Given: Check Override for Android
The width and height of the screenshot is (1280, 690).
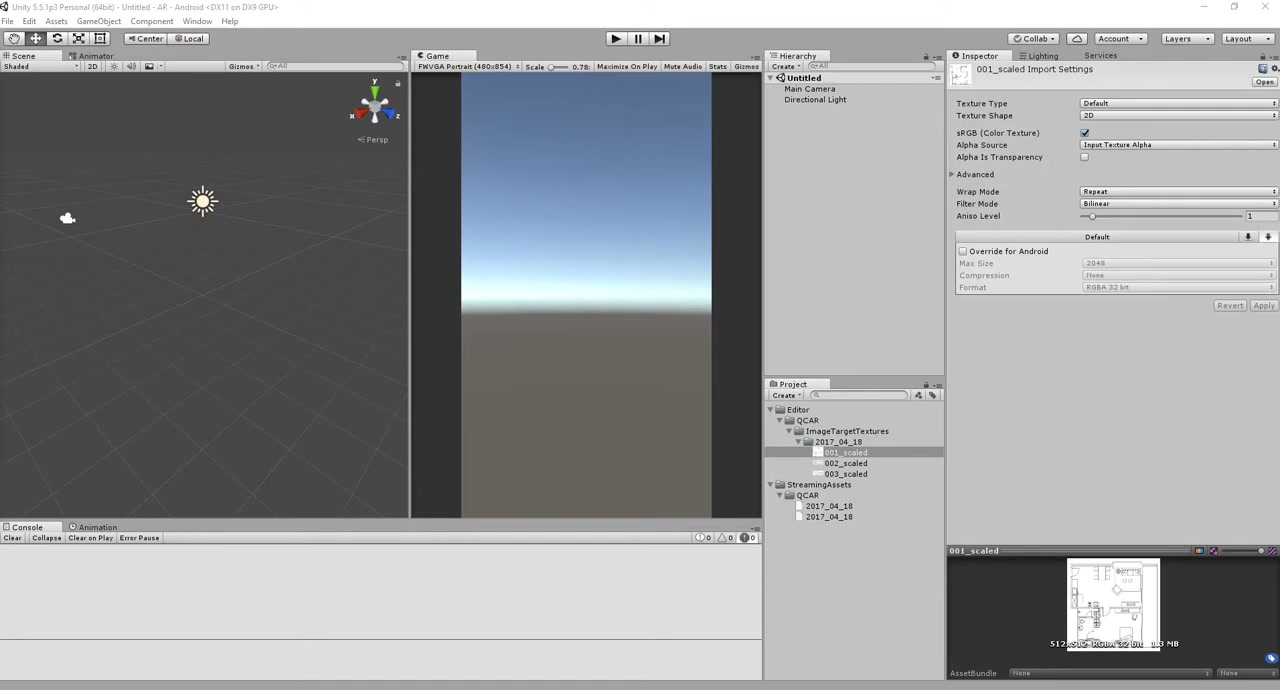Looking at the screenshot, I should point(963,251).
